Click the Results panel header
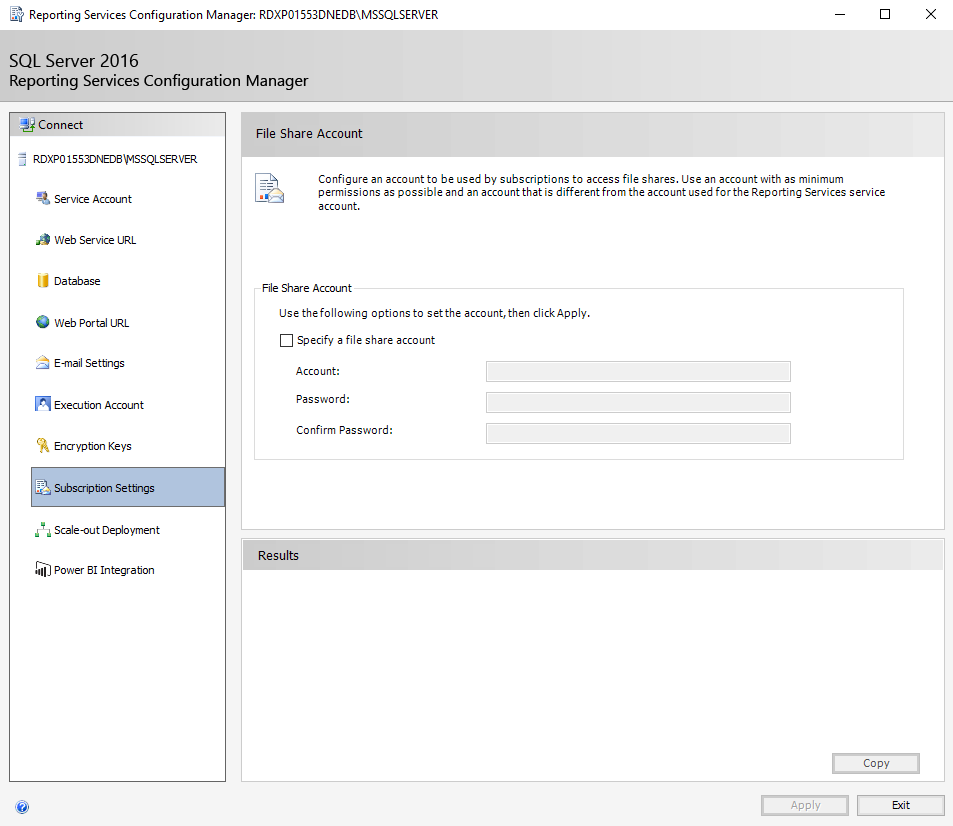Viewport: 953px width, 826px height. (x=593, y=555)
